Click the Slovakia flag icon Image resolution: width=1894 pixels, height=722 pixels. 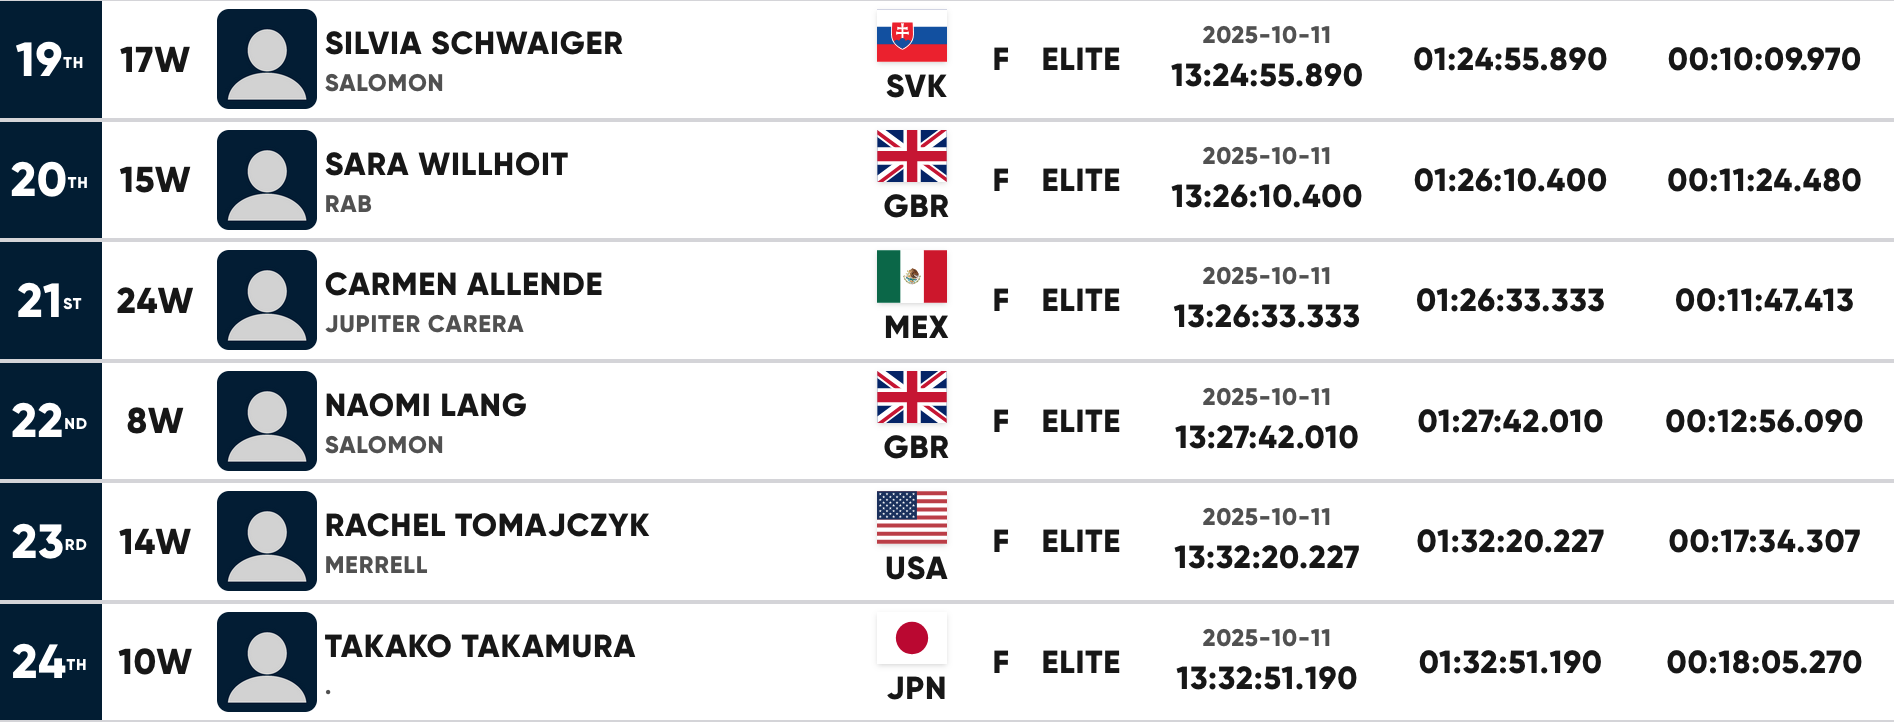pyautogui.click(x=911, y=37)
